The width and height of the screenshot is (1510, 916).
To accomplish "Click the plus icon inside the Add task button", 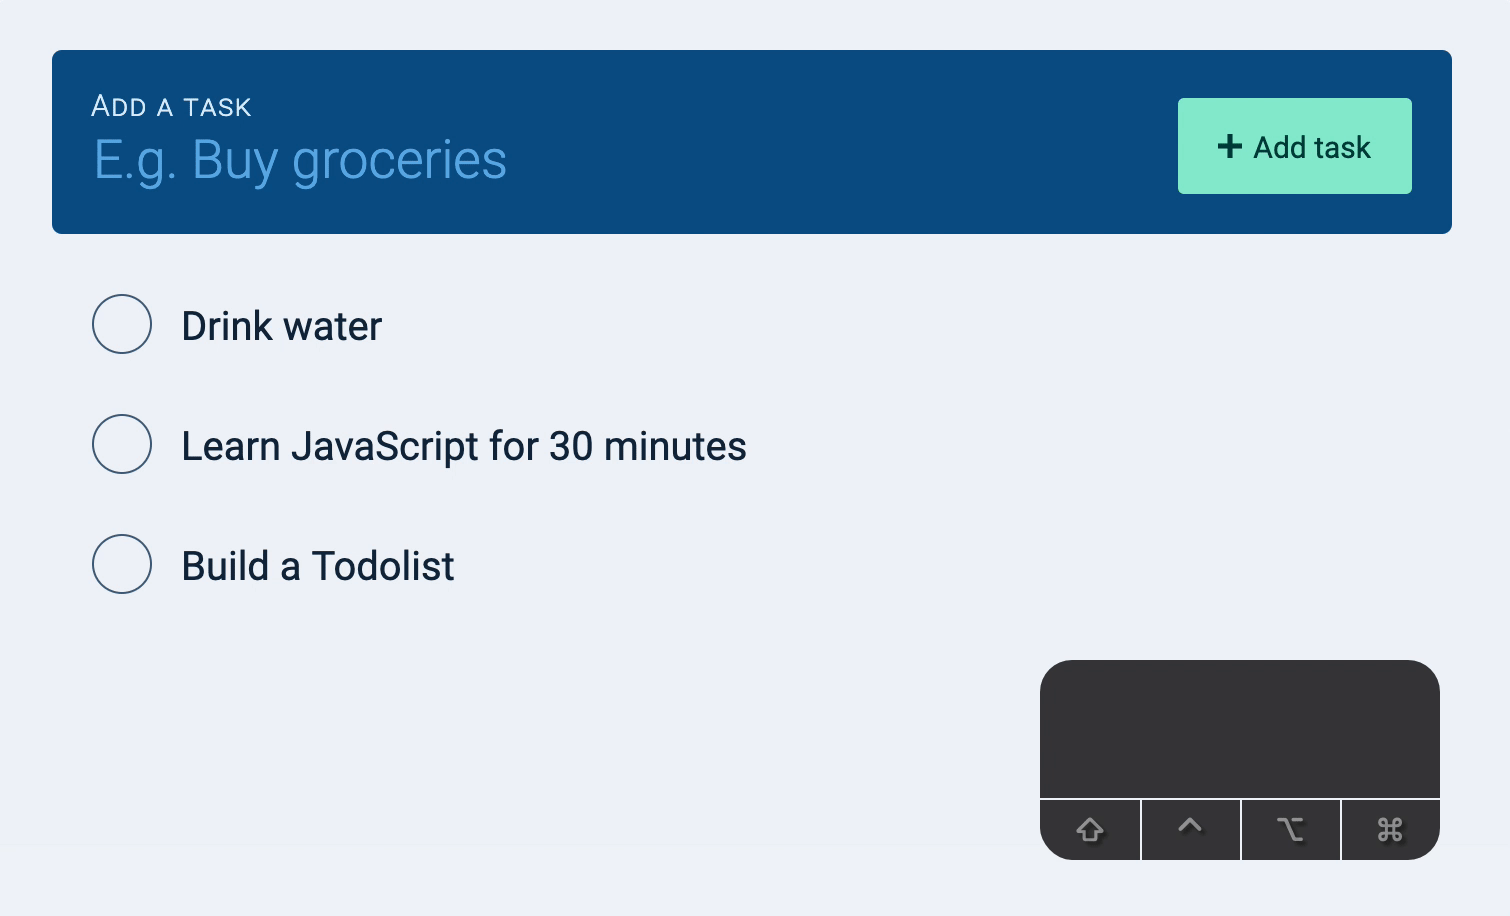I will tap(1230, 146).
